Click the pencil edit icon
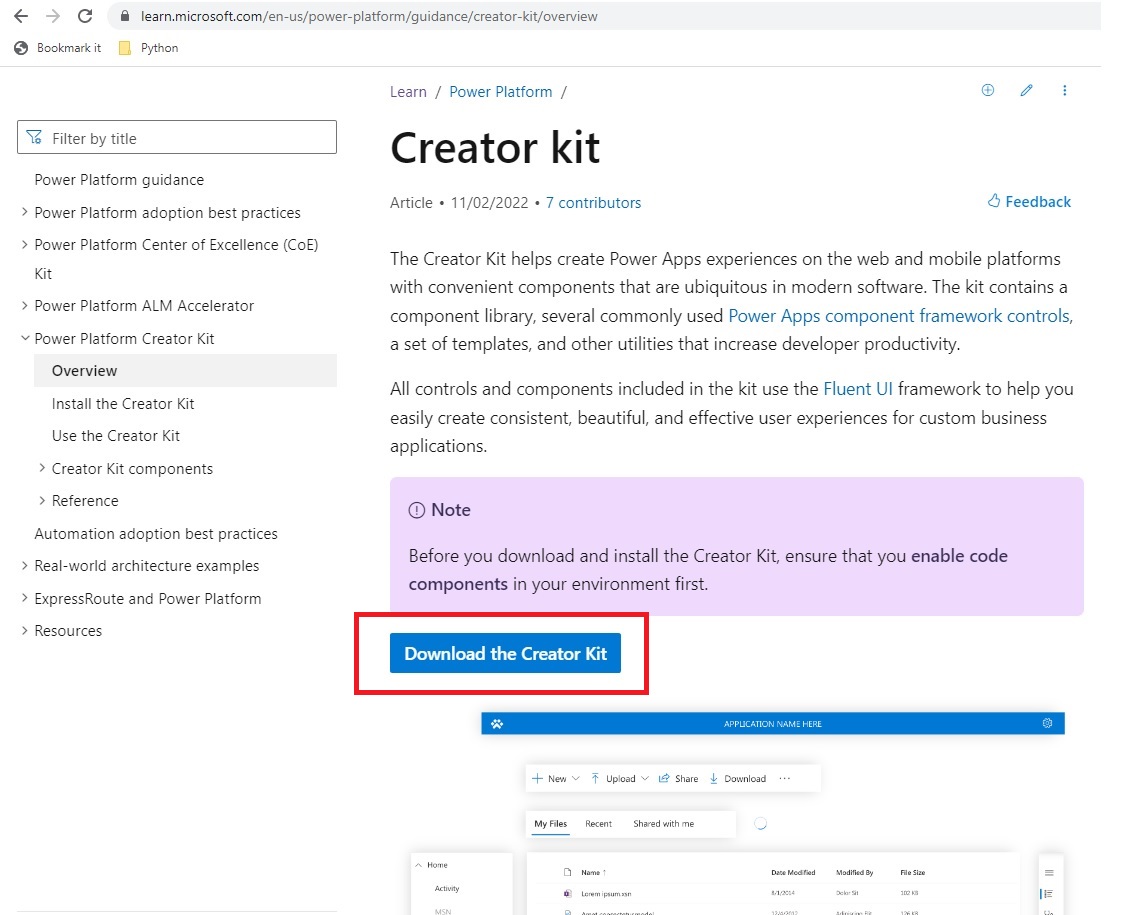1136x915 pixels. point(1026,91)
